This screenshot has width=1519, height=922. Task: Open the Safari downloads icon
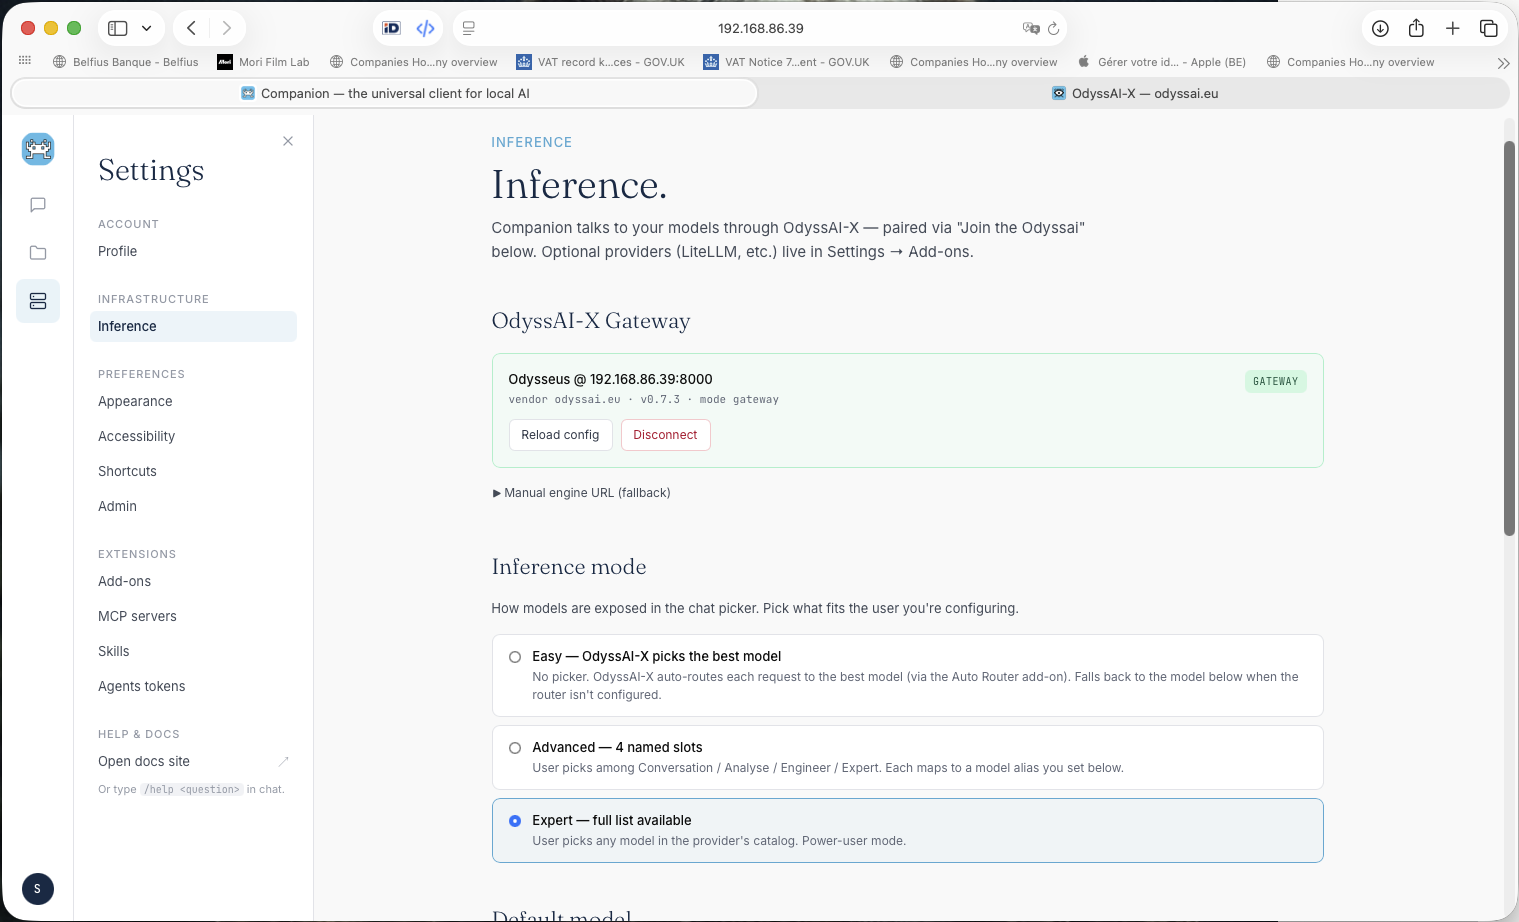[1380, 28]
